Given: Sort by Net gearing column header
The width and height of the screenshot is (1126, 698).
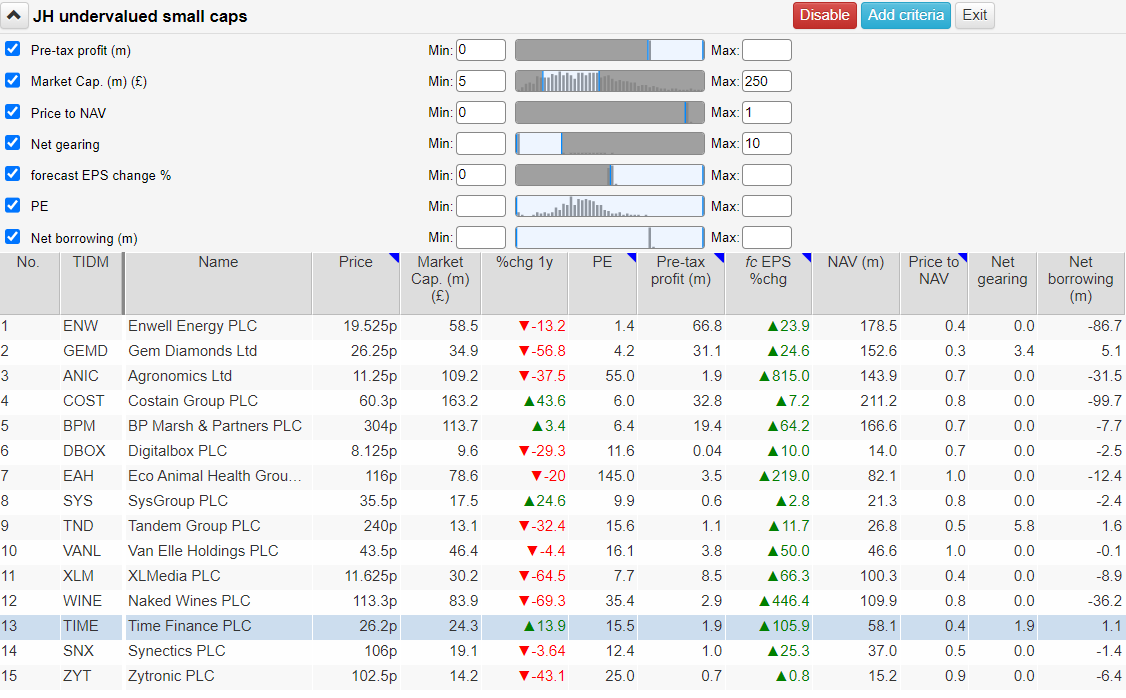Looking at the screenshot, I should 1002,283.
